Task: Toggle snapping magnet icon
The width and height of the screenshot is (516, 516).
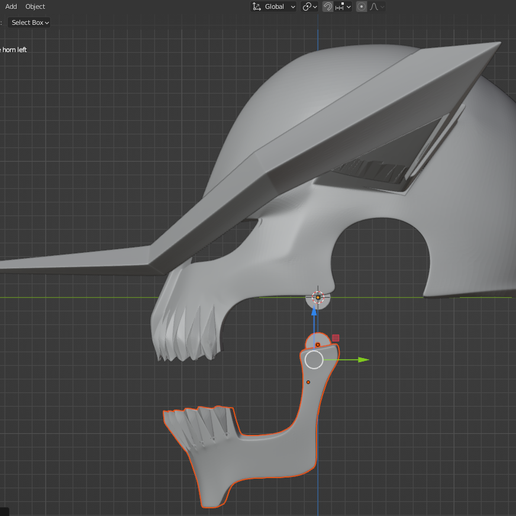Action: click(x=328, y=7)
